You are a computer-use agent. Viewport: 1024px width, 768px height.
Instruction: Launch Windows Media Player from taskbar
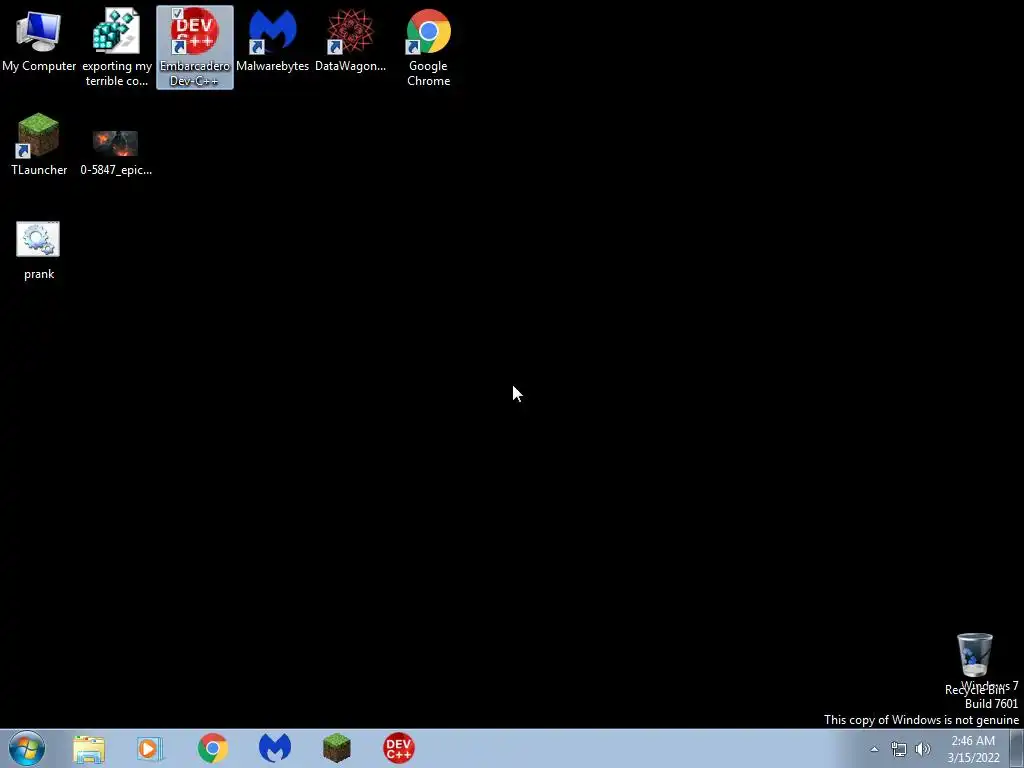(x=150, y=749)
